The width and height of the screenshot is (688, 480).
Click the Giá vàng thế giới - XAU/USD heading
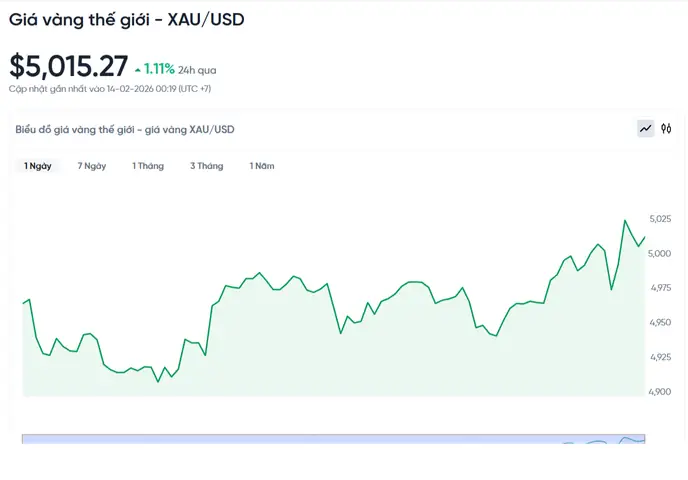(x=126, y=20)
